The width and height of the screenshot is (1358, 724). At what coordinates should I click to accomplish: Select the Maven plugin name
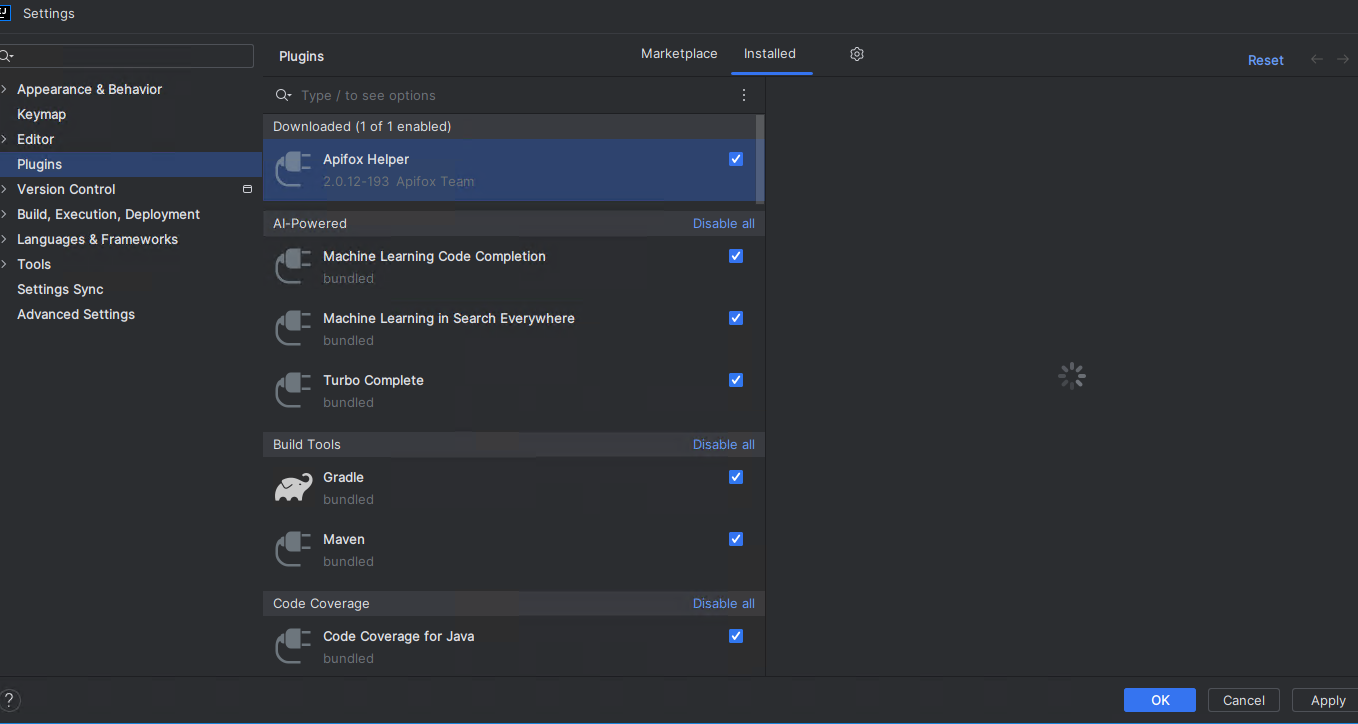[344, 539]
